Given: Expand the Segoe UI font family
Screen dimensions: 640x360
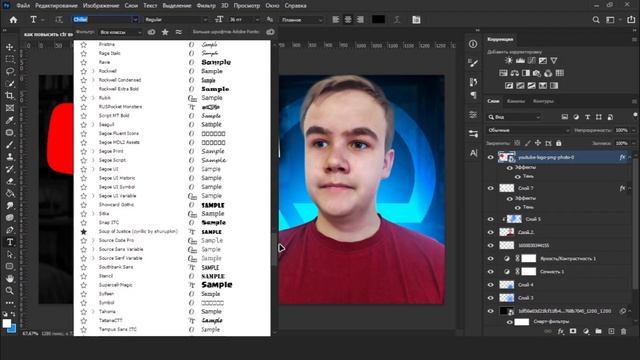Looking at the screenshot, I should pyautogui.click(x=93, y=169).
